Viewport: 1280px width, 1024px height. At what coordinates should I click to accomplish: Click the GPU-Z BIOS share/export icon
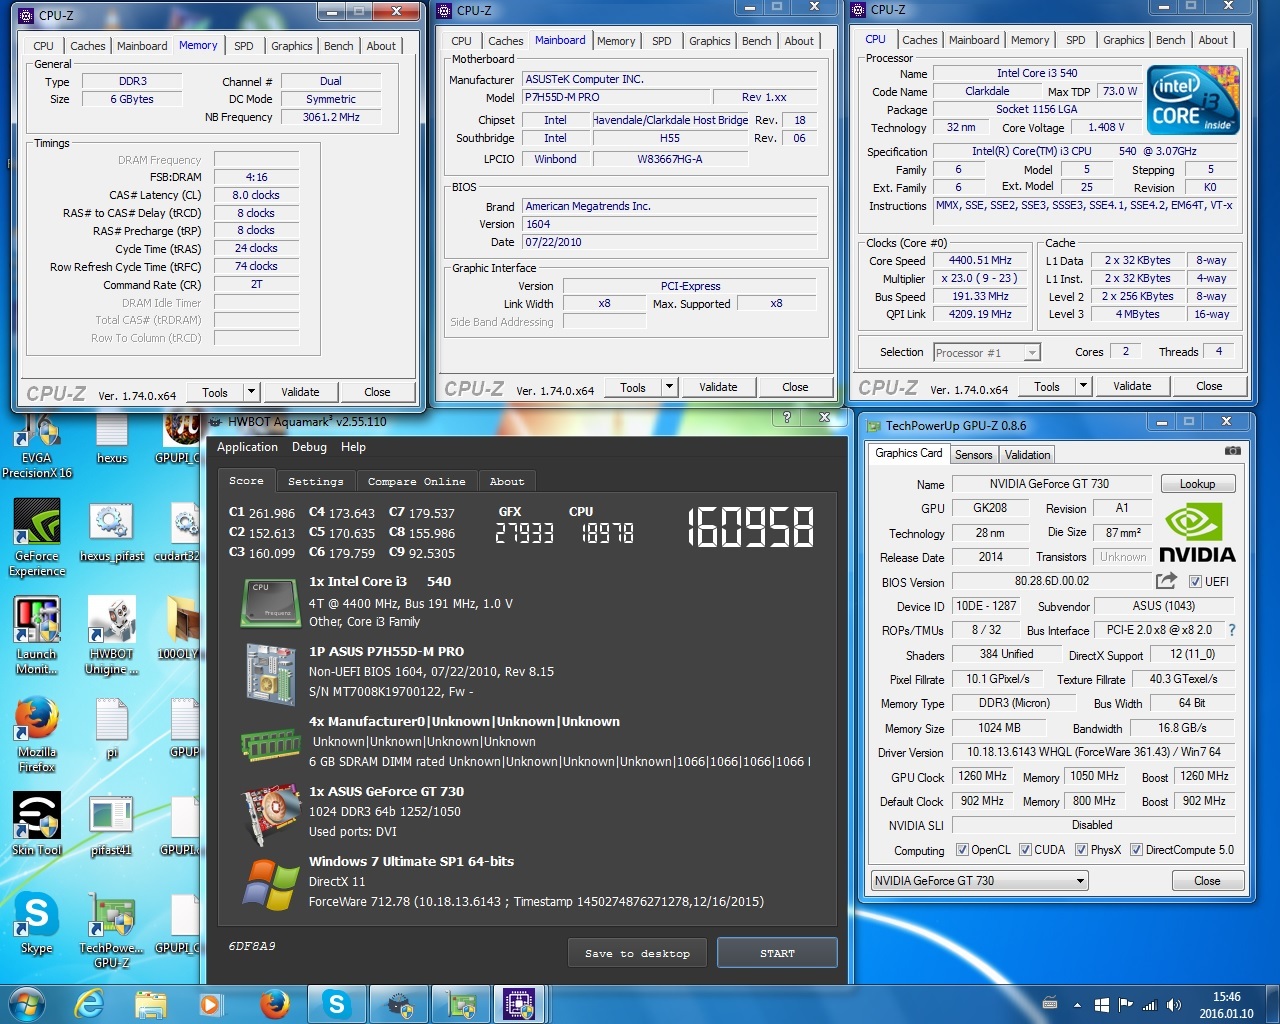(x=1166, y=581)
